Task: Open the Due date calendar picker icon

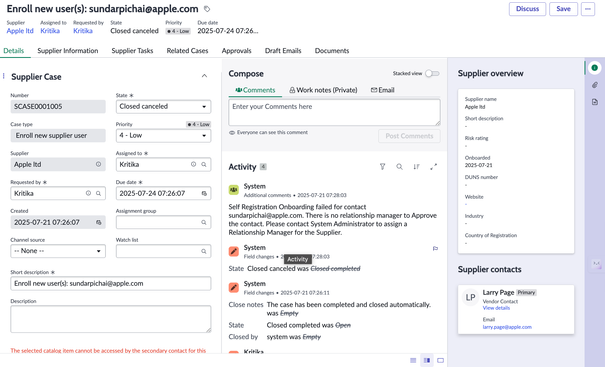Action: point(204,193)
